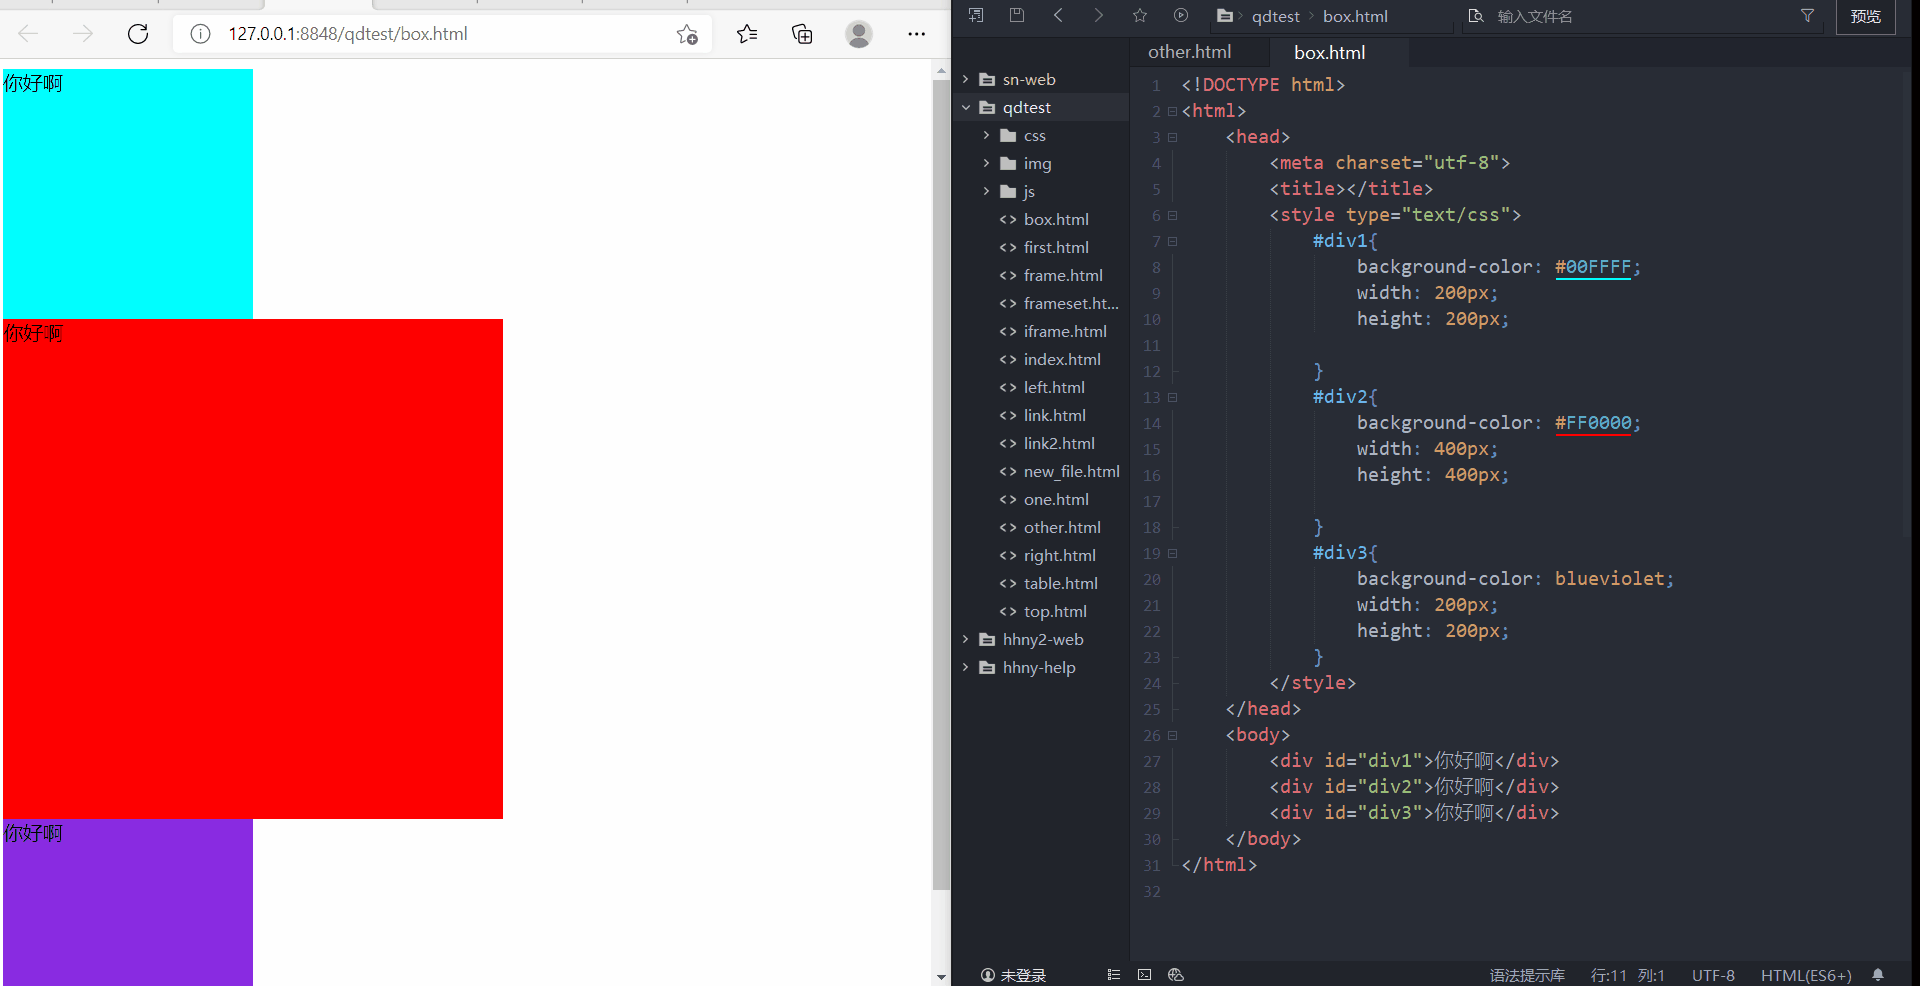Toggle the outline list icon in status bar
This screenshot has height=986, width=1920.
pos(1114,975)
